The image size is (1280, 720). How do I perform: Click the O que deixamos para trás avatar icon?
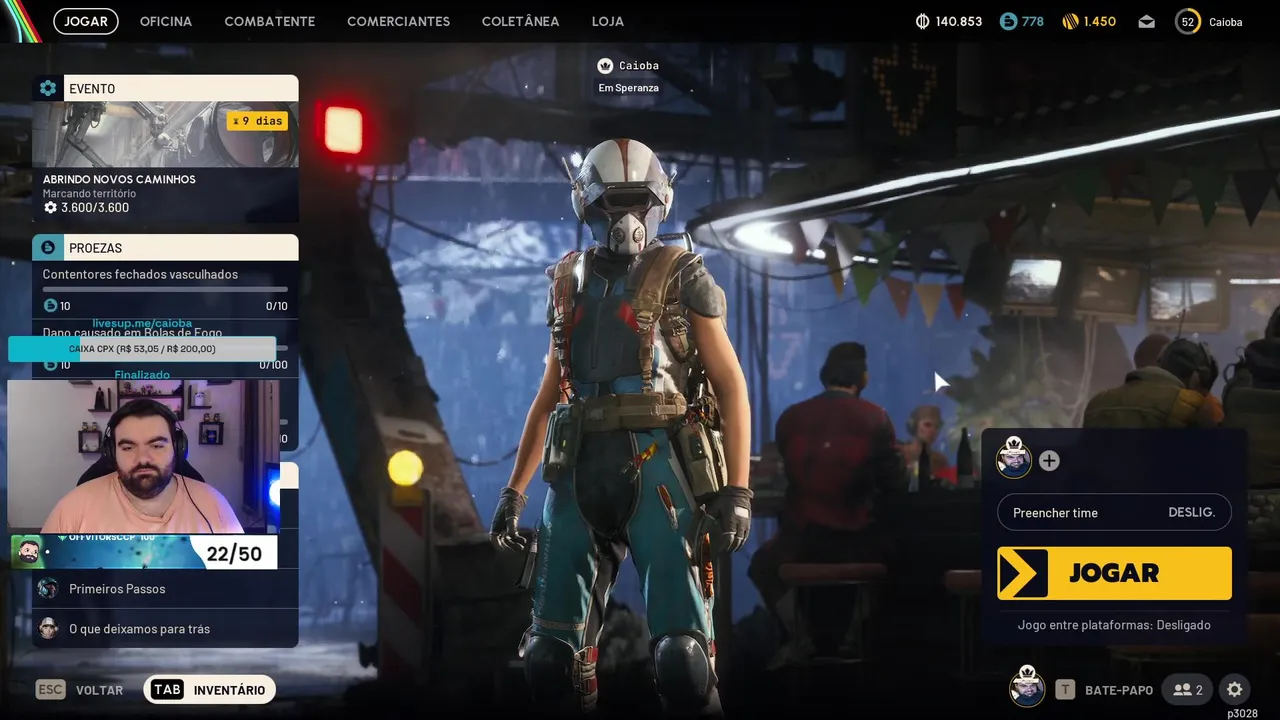48,628
